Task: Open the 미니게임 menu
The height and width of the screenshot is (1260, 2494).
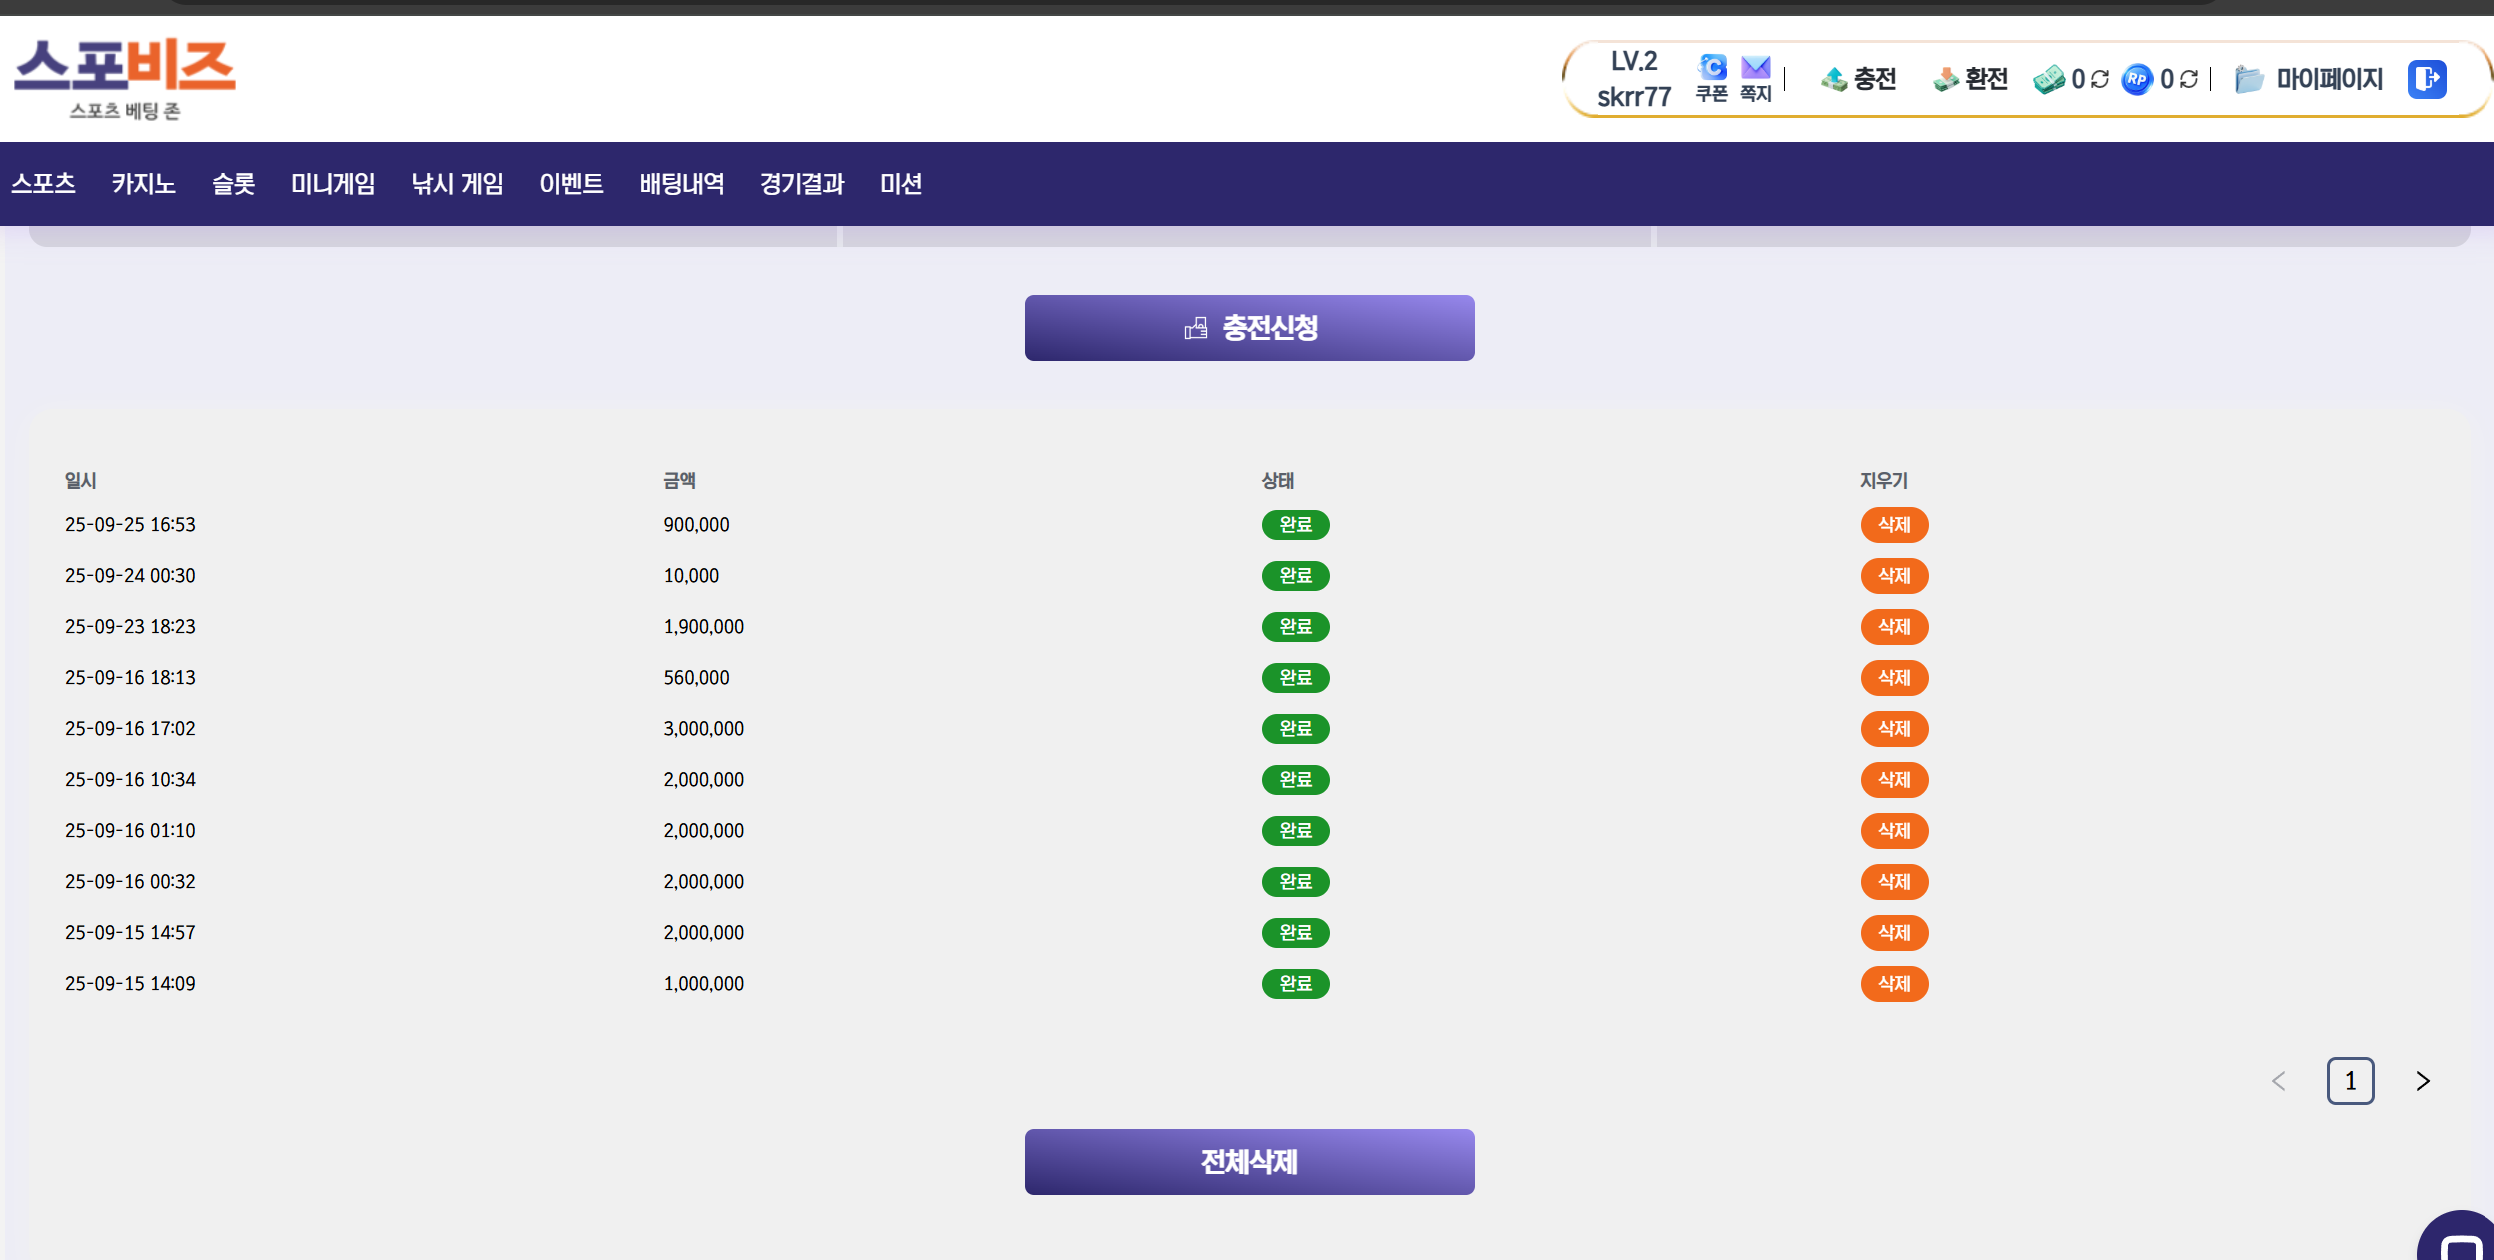Action: tap(333, 184)
